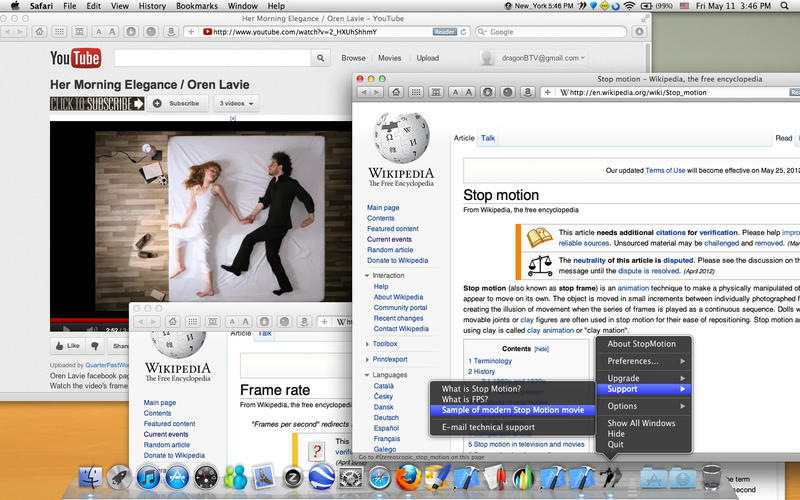Click the YouTube search input field
Screen dimensions: 800x500
(212, 58)
